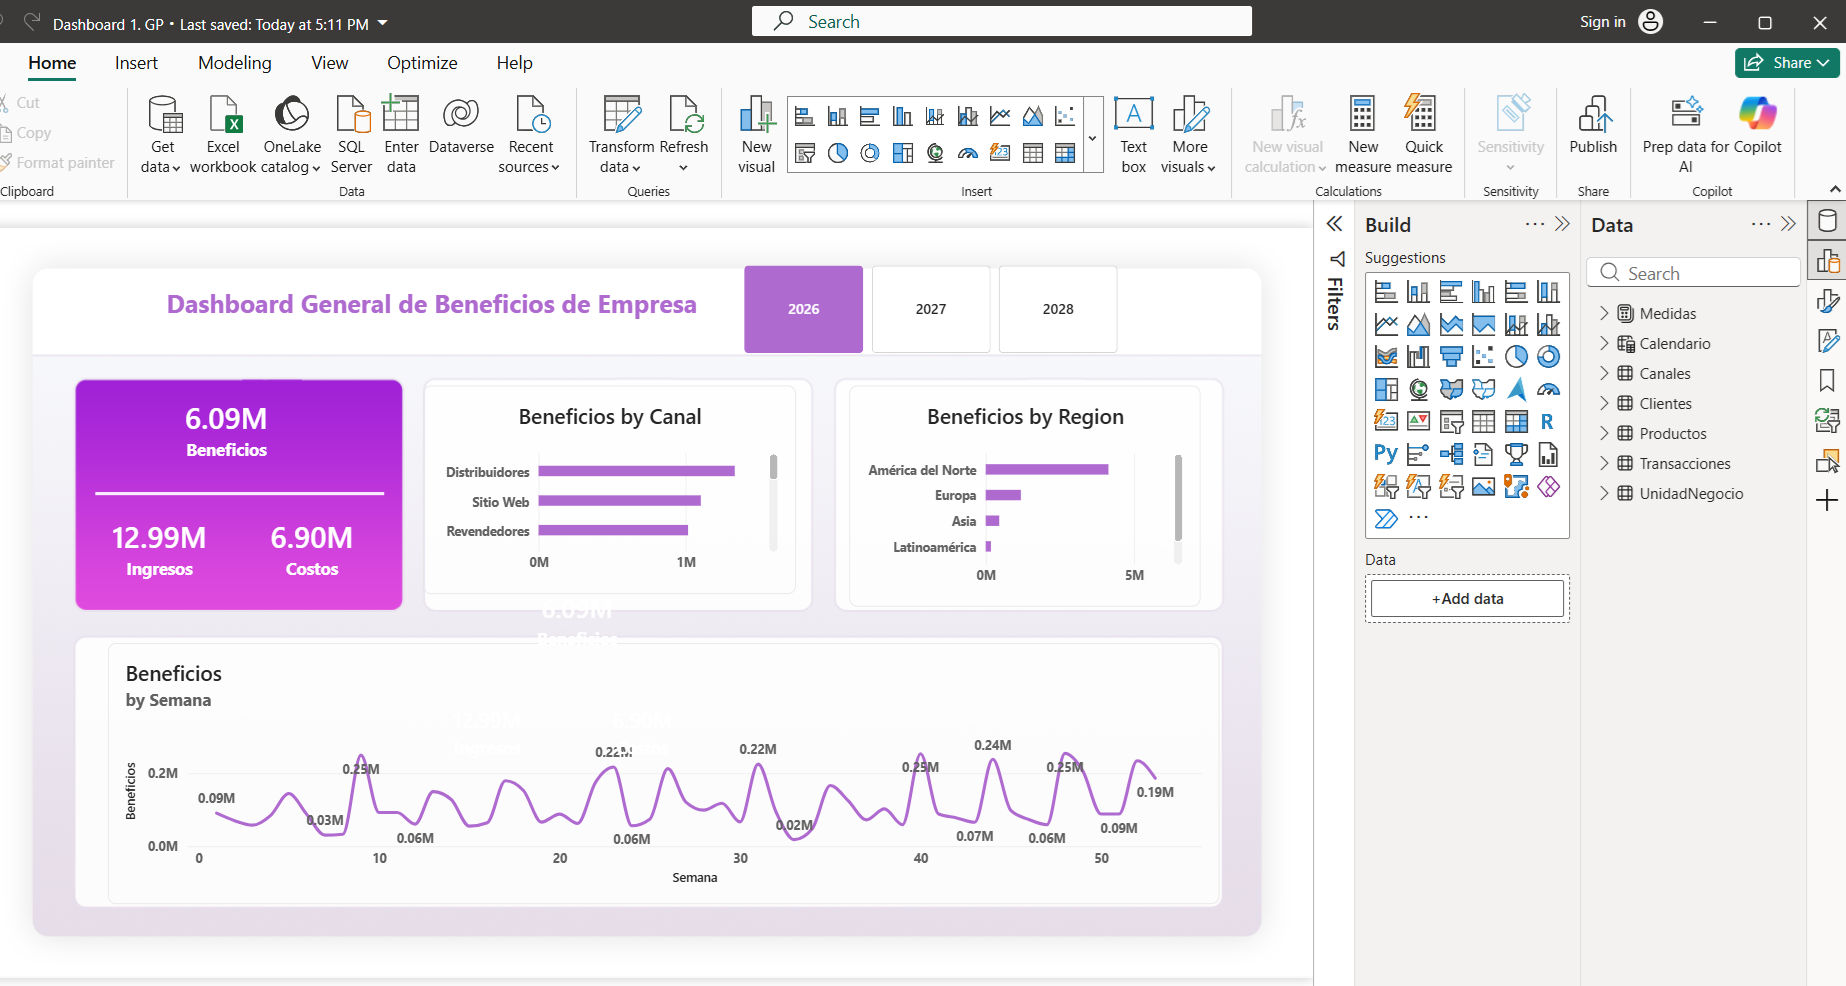Pick the Donut chart in Build pane
The width and height of the screenshot is (1846, 986).
[1548, 357]
